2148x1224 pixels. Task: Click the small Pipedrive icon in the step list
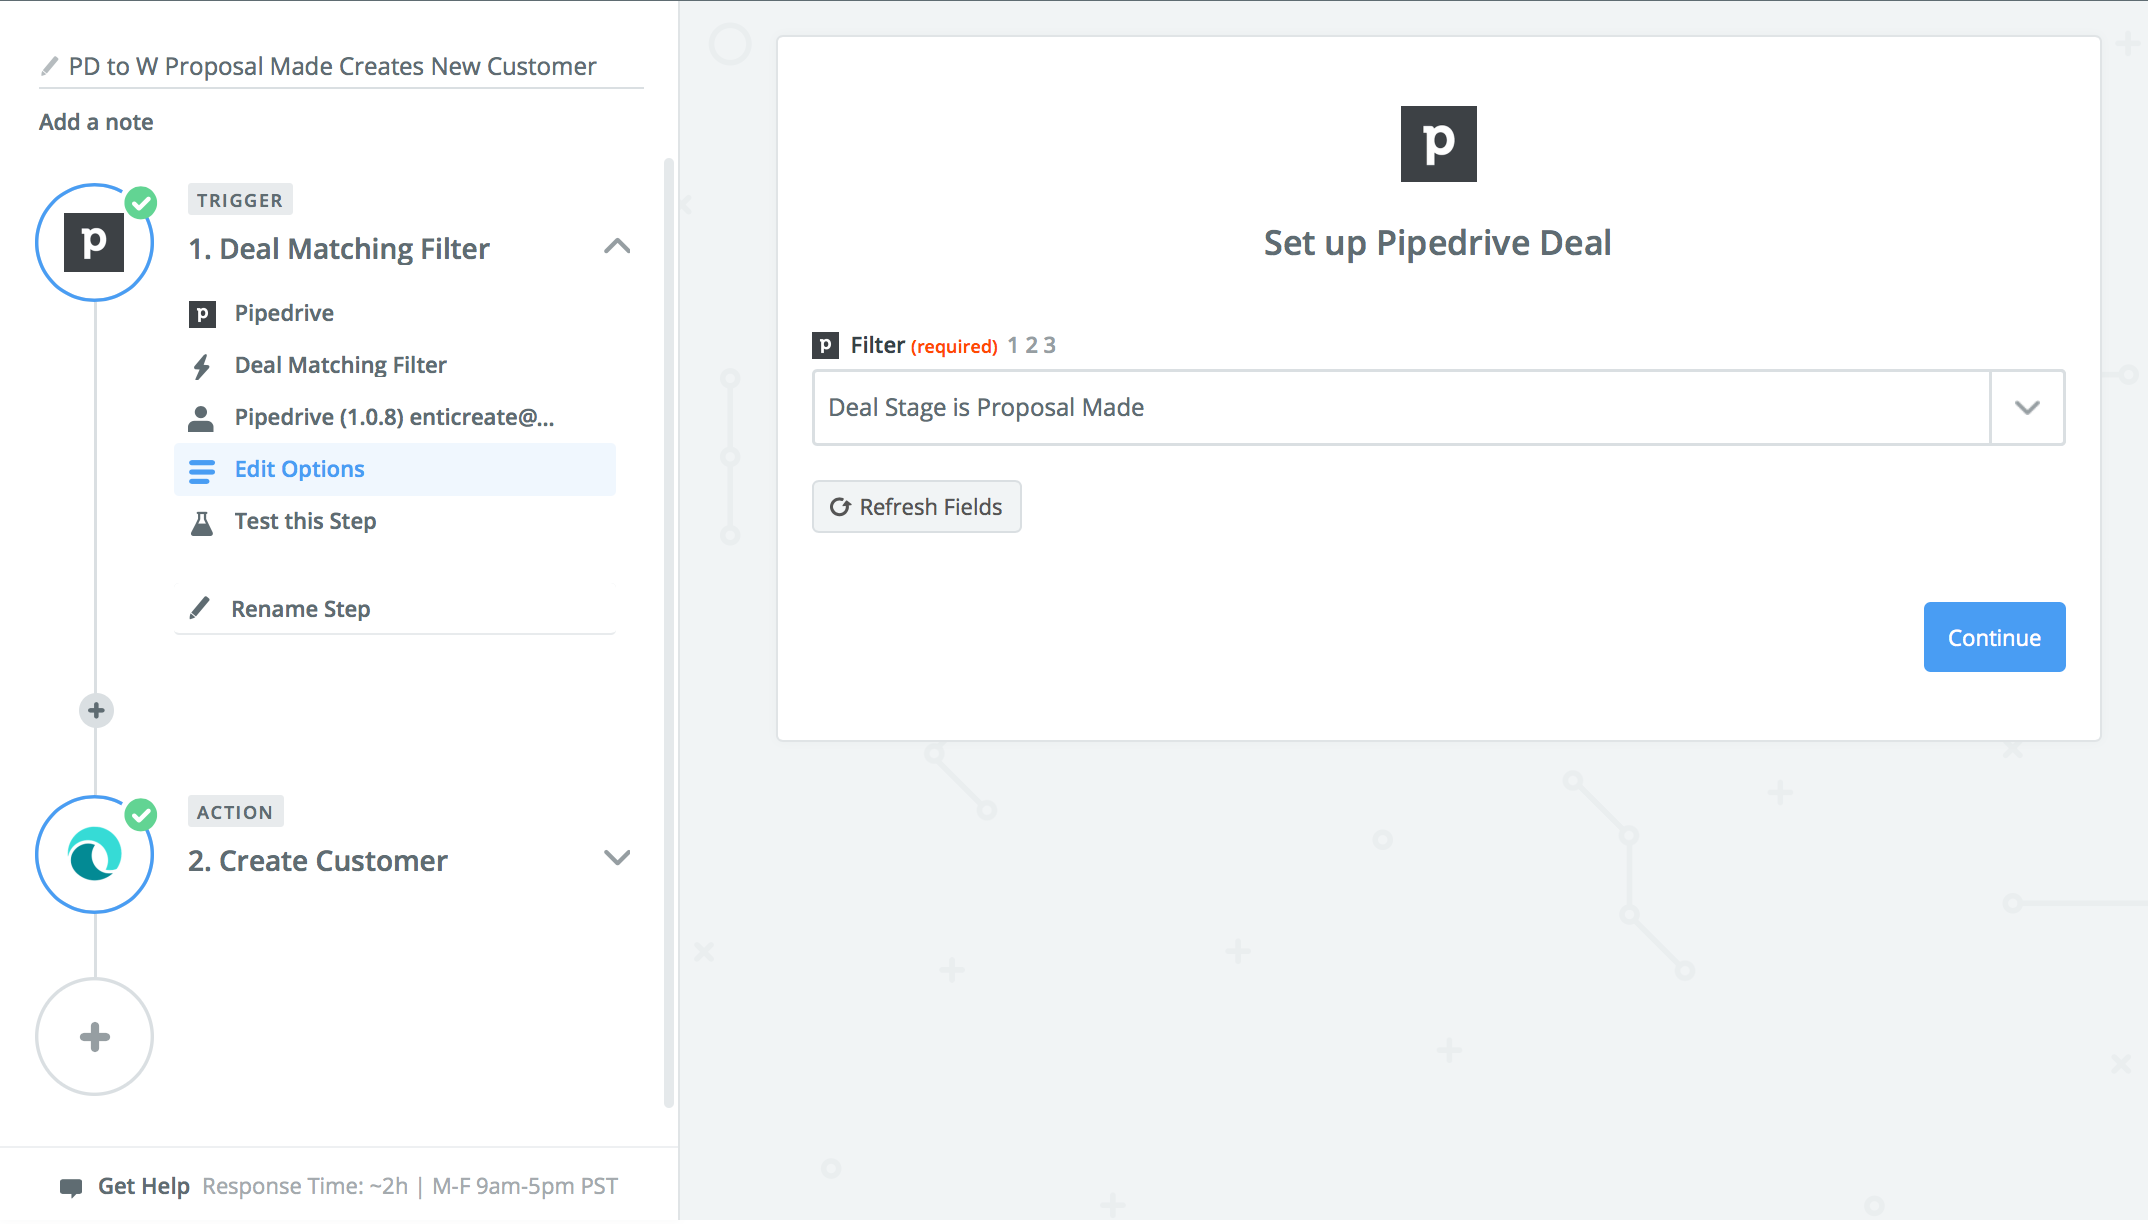202,314
